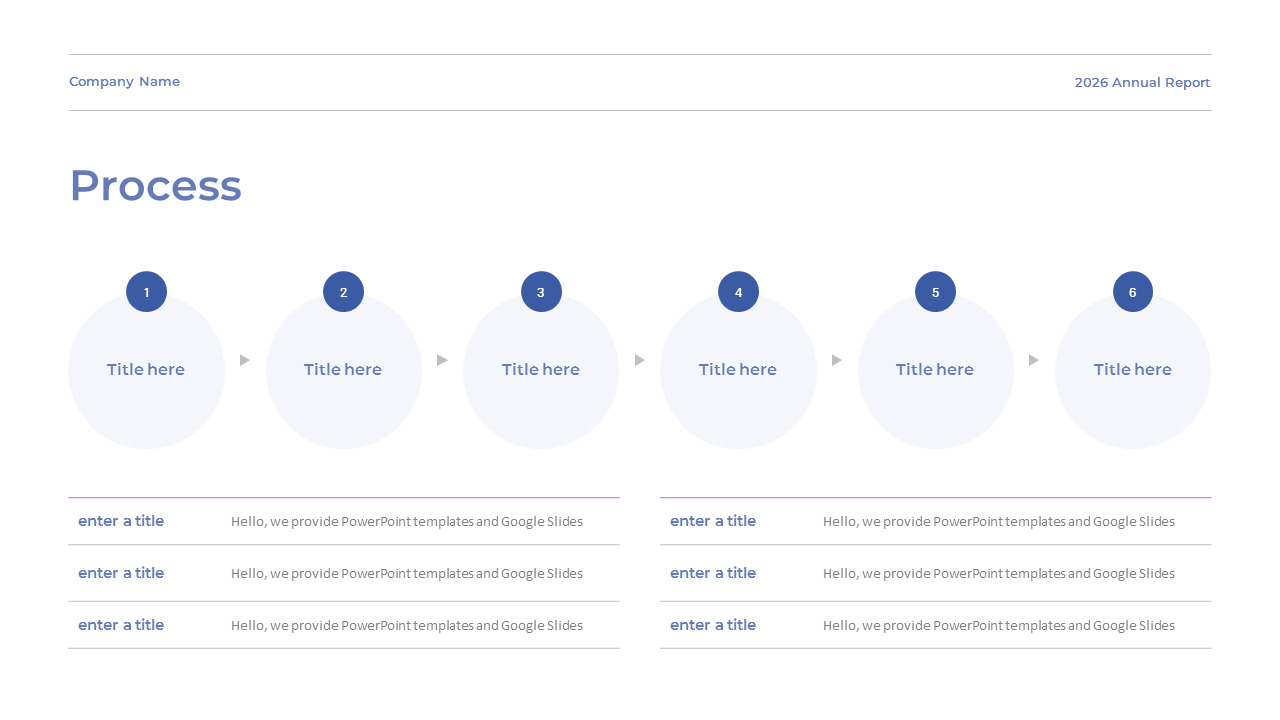Image resolution: width=1280 pixels, height=720 pixels.
Task: Click the "Hello, we provide" text in left table's first row
Action: coord(407,521)
